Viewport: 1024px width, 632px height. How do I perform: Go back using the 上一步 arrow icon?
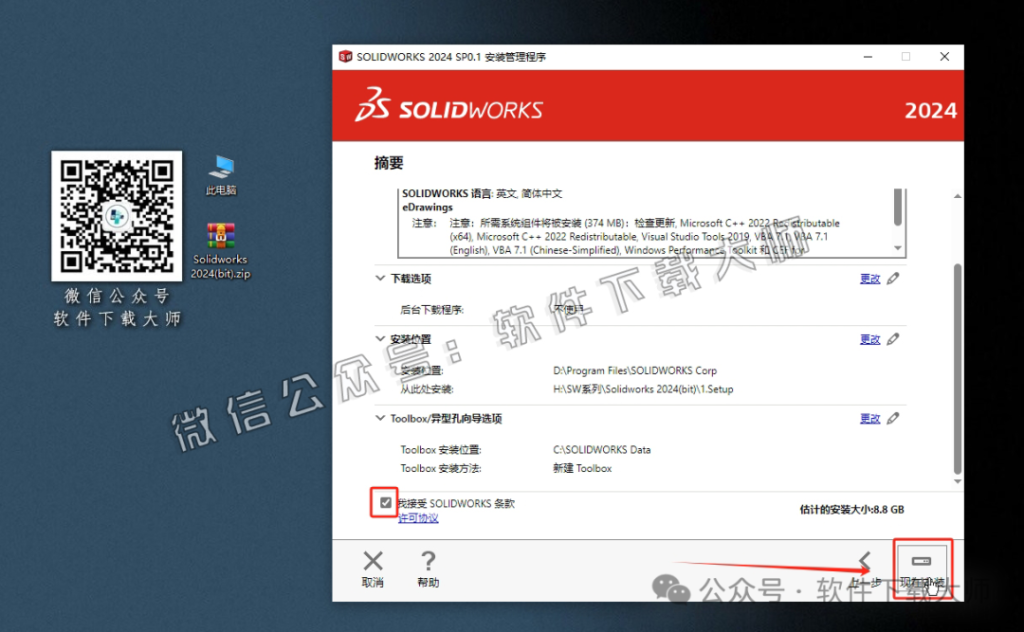click(866, 561)
